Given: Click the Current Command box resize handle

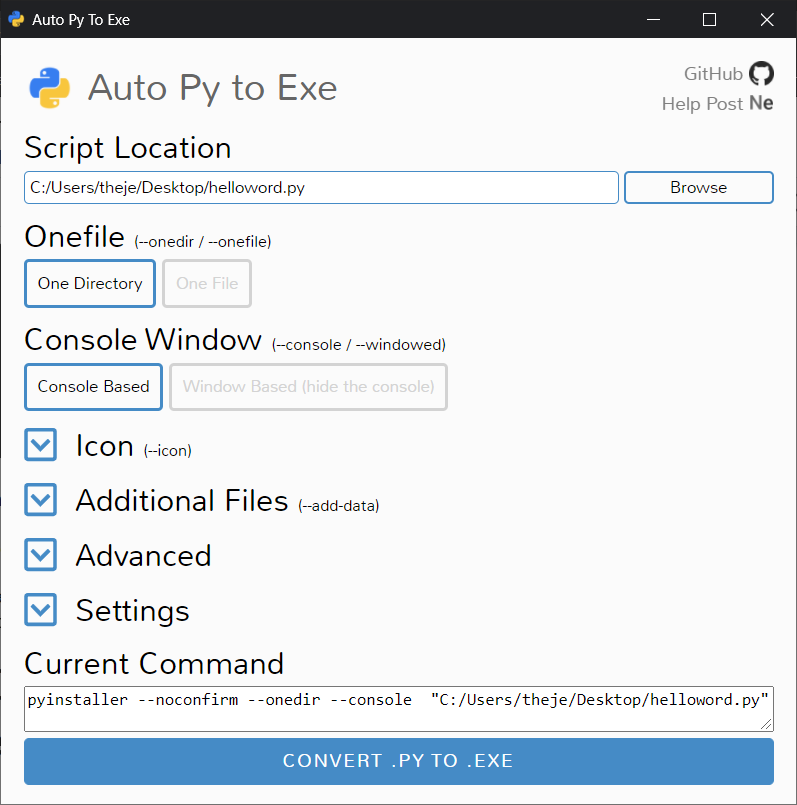Looking at the screenshot, I should coord(766,724).
